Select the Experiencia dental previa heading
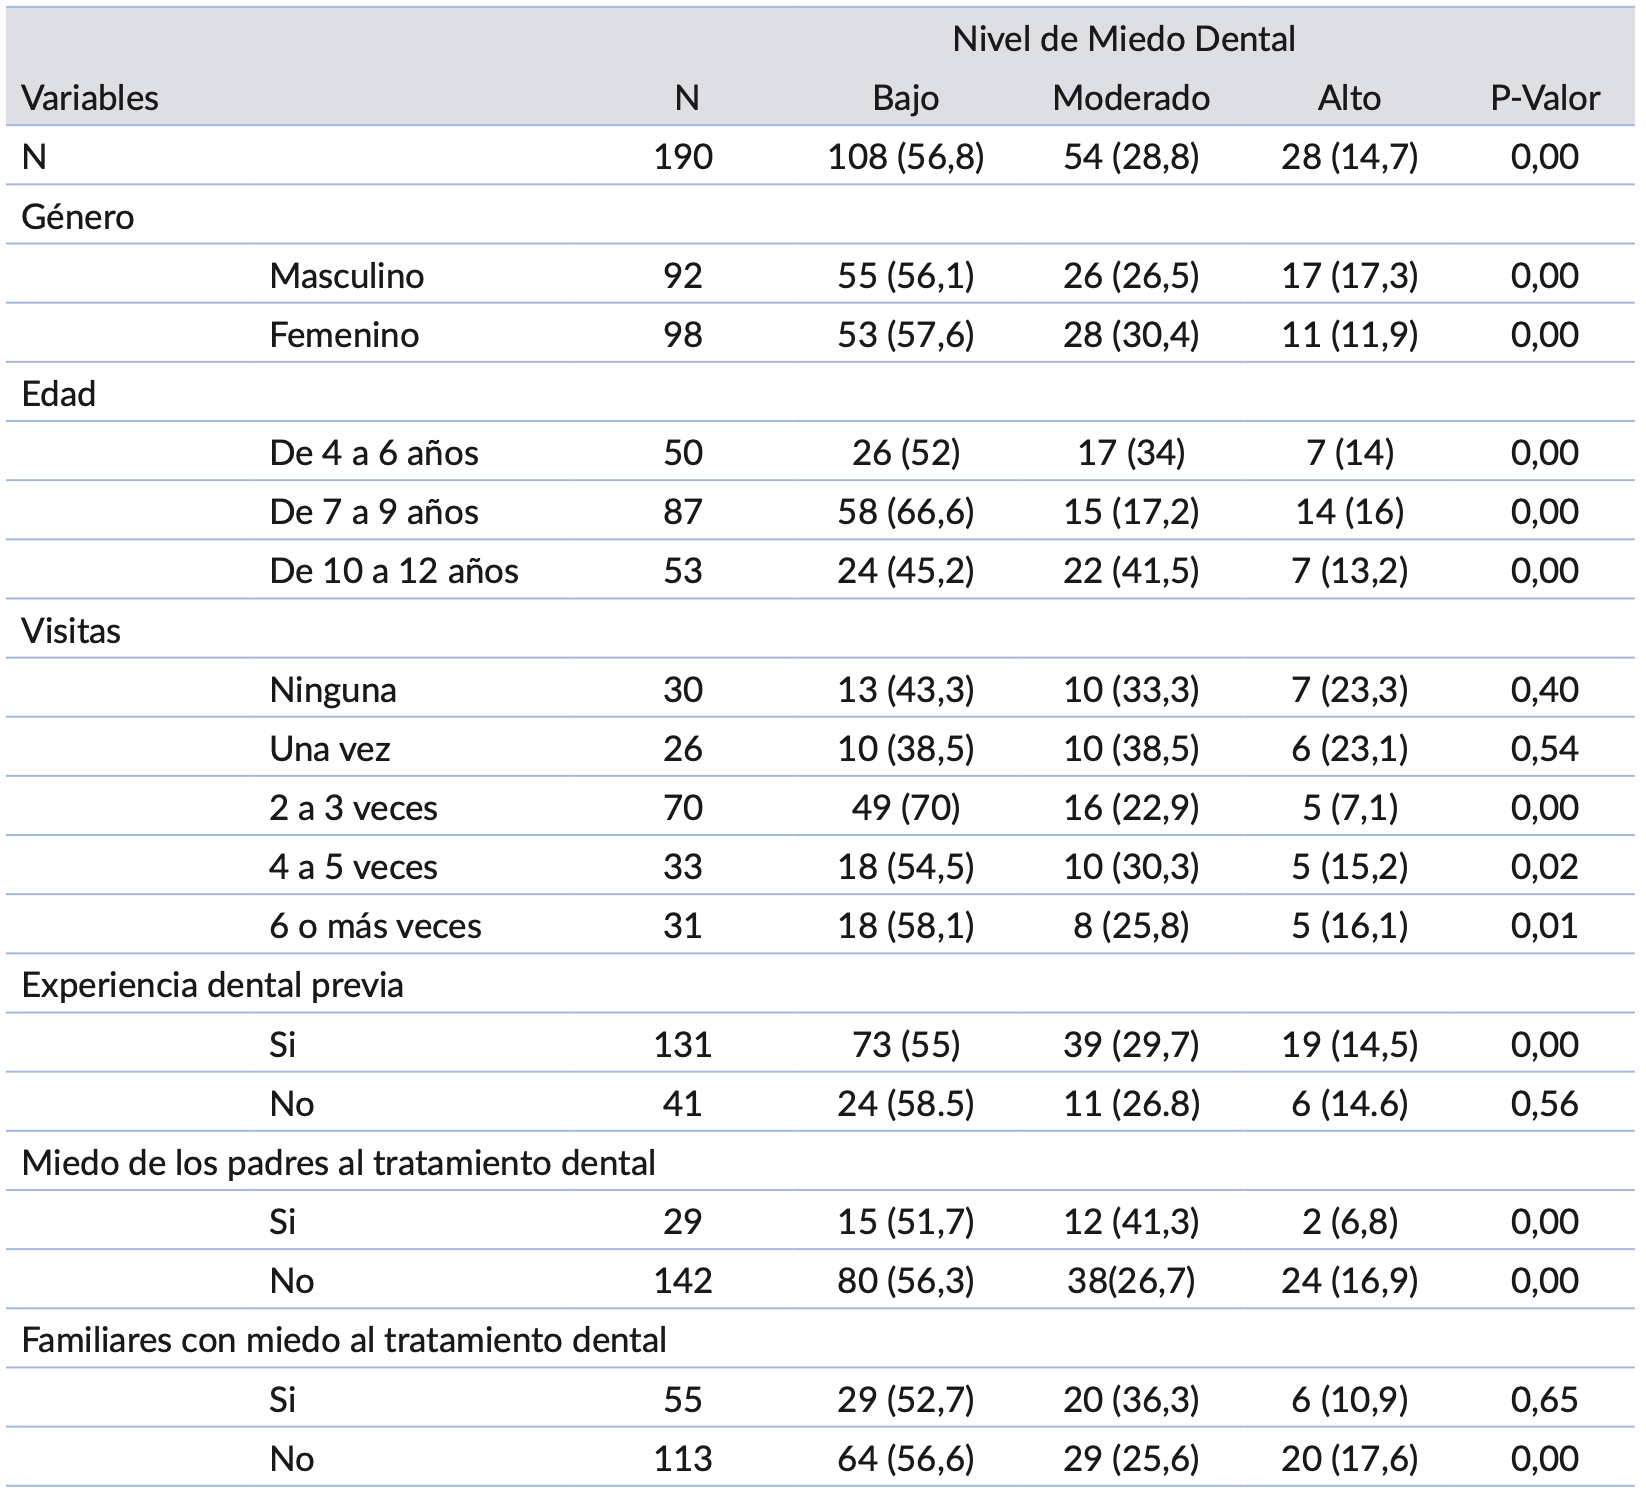 (x=212, y=985)
